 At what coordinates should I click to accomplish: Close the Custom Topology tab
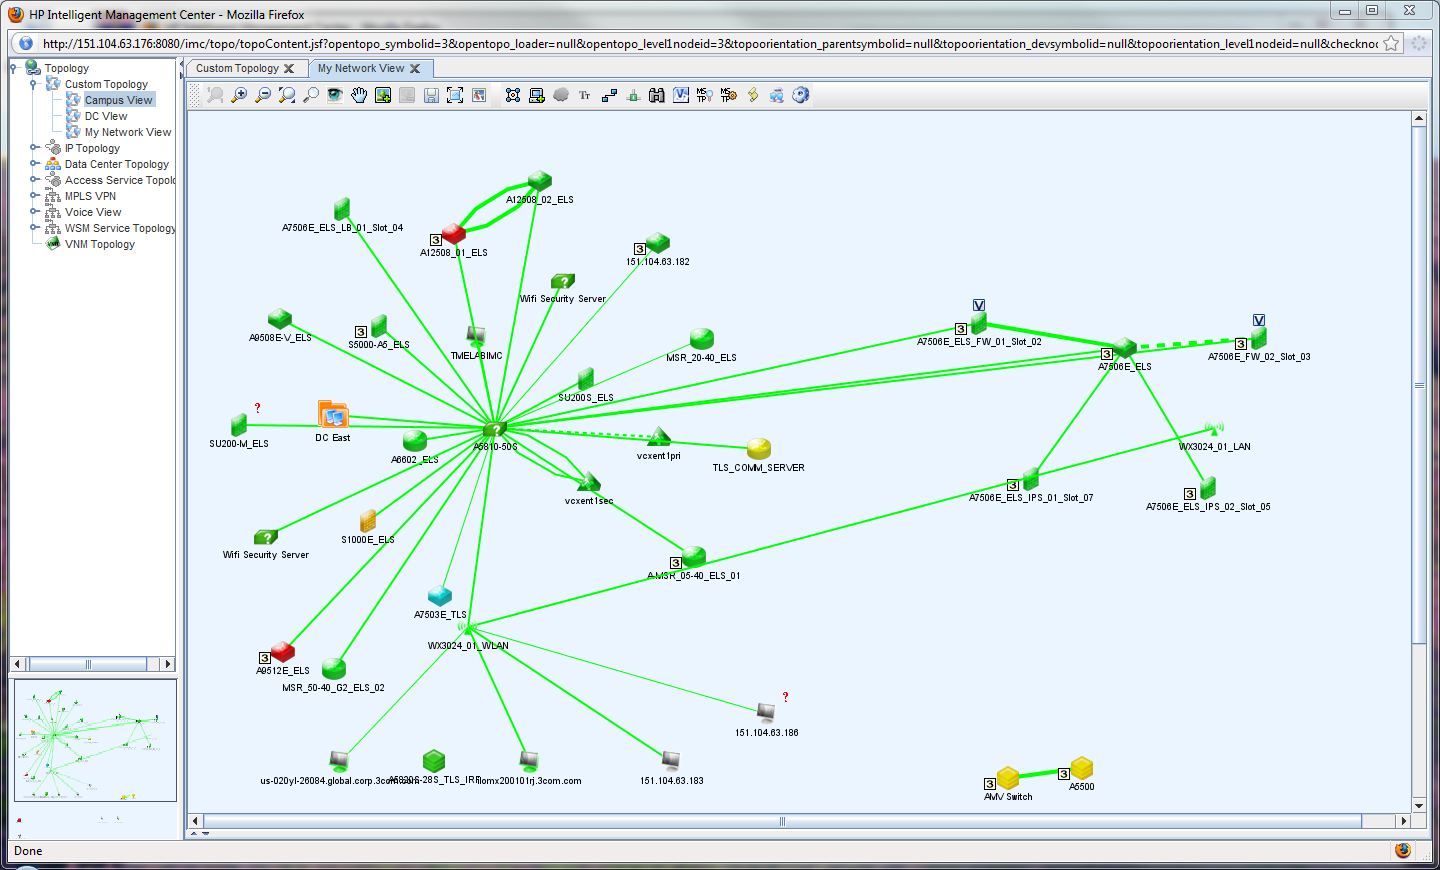coord(289,68)
